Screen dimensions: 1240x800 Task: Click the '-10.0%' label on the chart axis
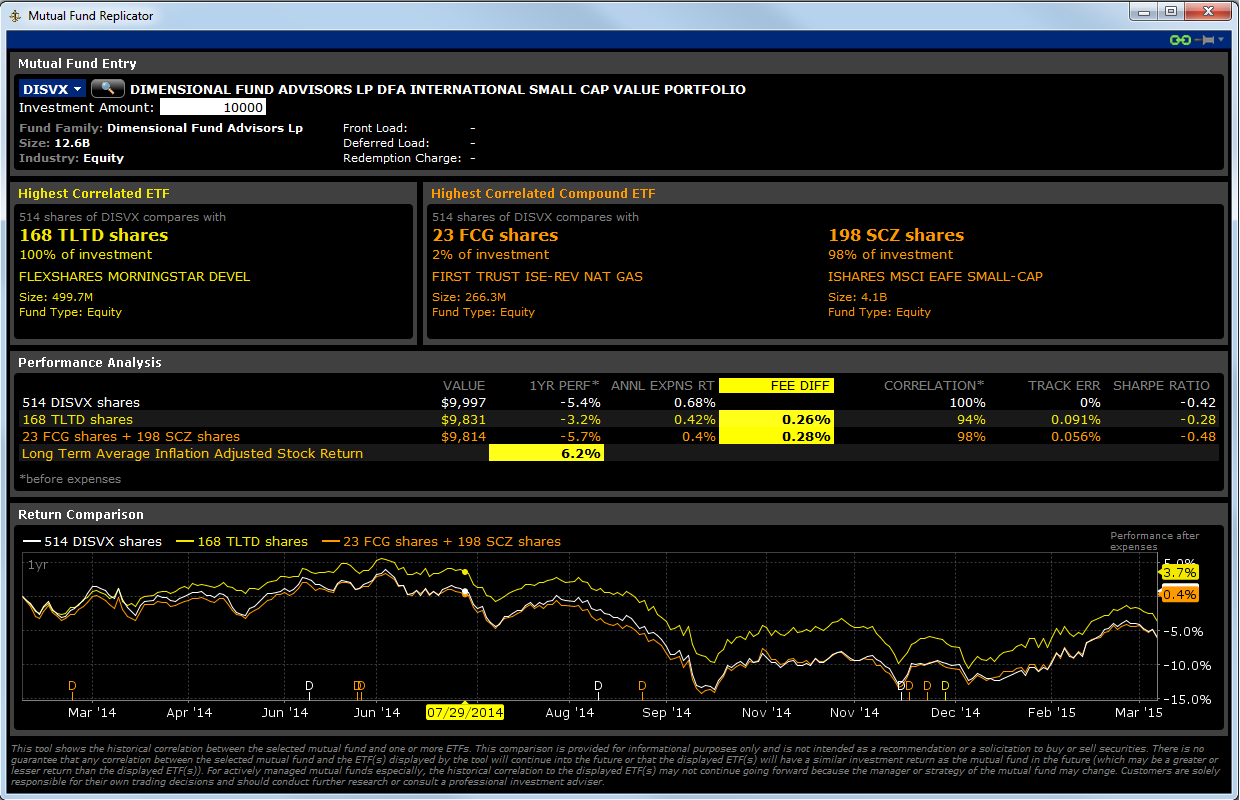[1186, 665]
